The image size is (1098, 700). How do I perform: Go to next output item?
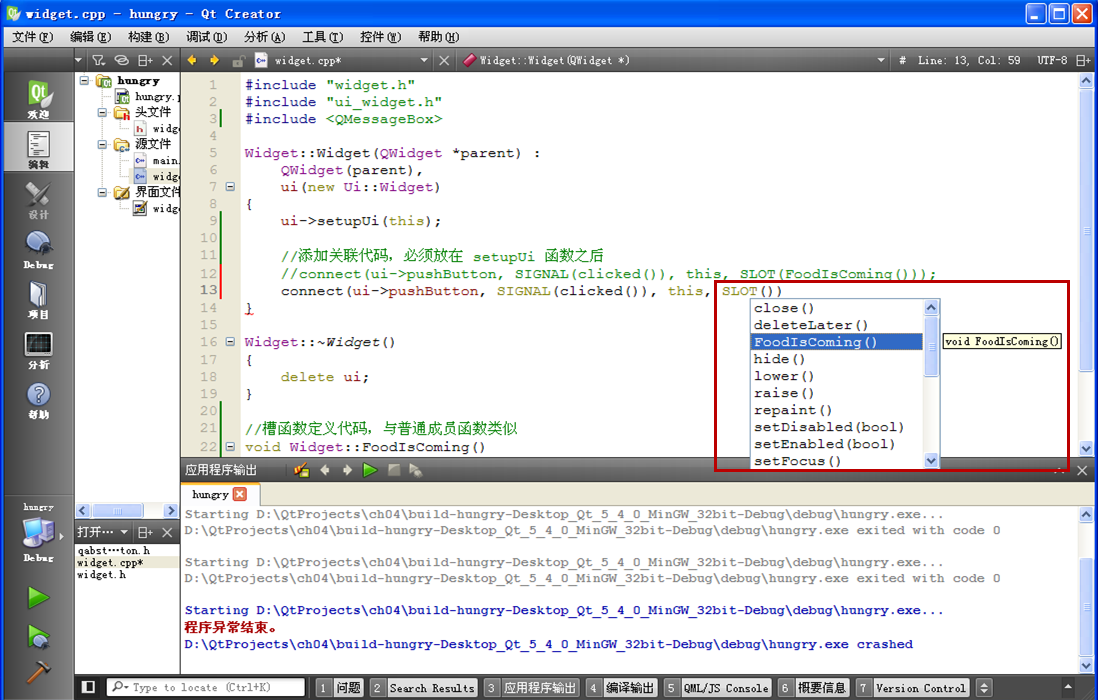[347, 470]
